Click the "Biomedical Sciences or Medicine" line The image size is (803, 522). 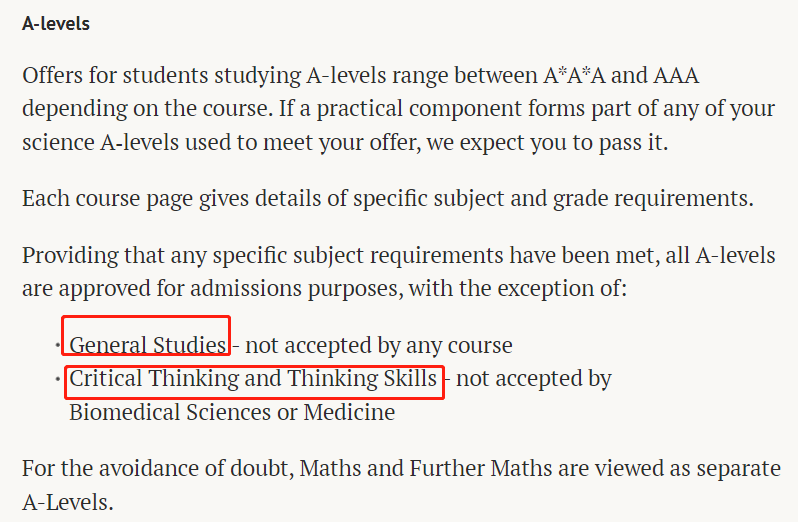tap(232, 412)
